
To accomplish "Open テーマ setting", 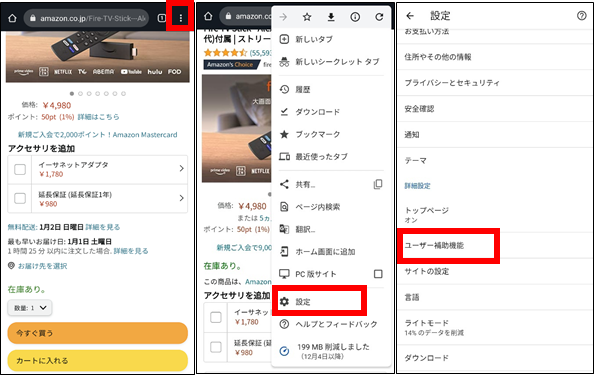I will point(494,161).
